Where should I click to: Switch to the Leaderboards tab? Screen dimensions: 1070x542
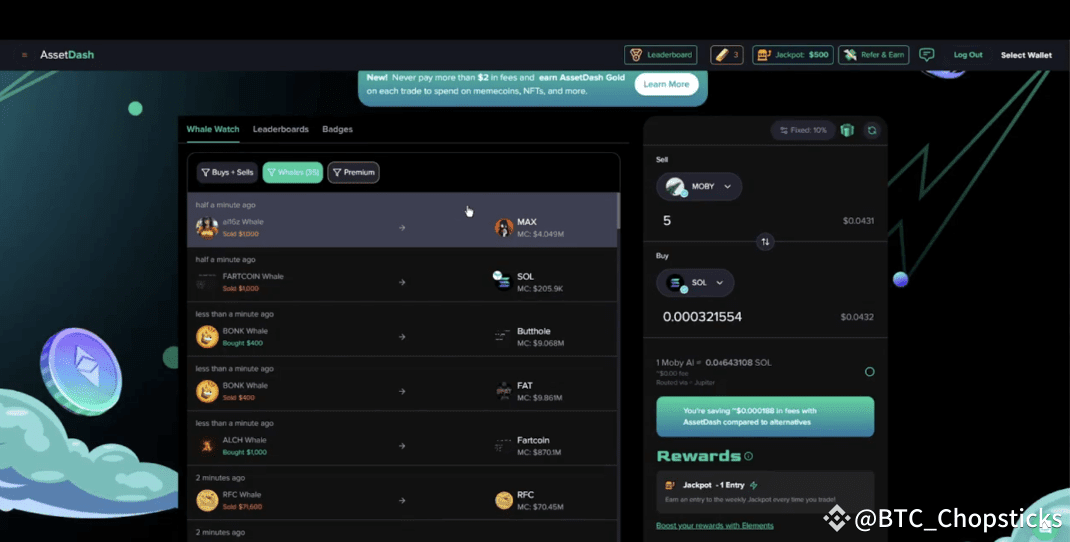(x=280, y=129)
